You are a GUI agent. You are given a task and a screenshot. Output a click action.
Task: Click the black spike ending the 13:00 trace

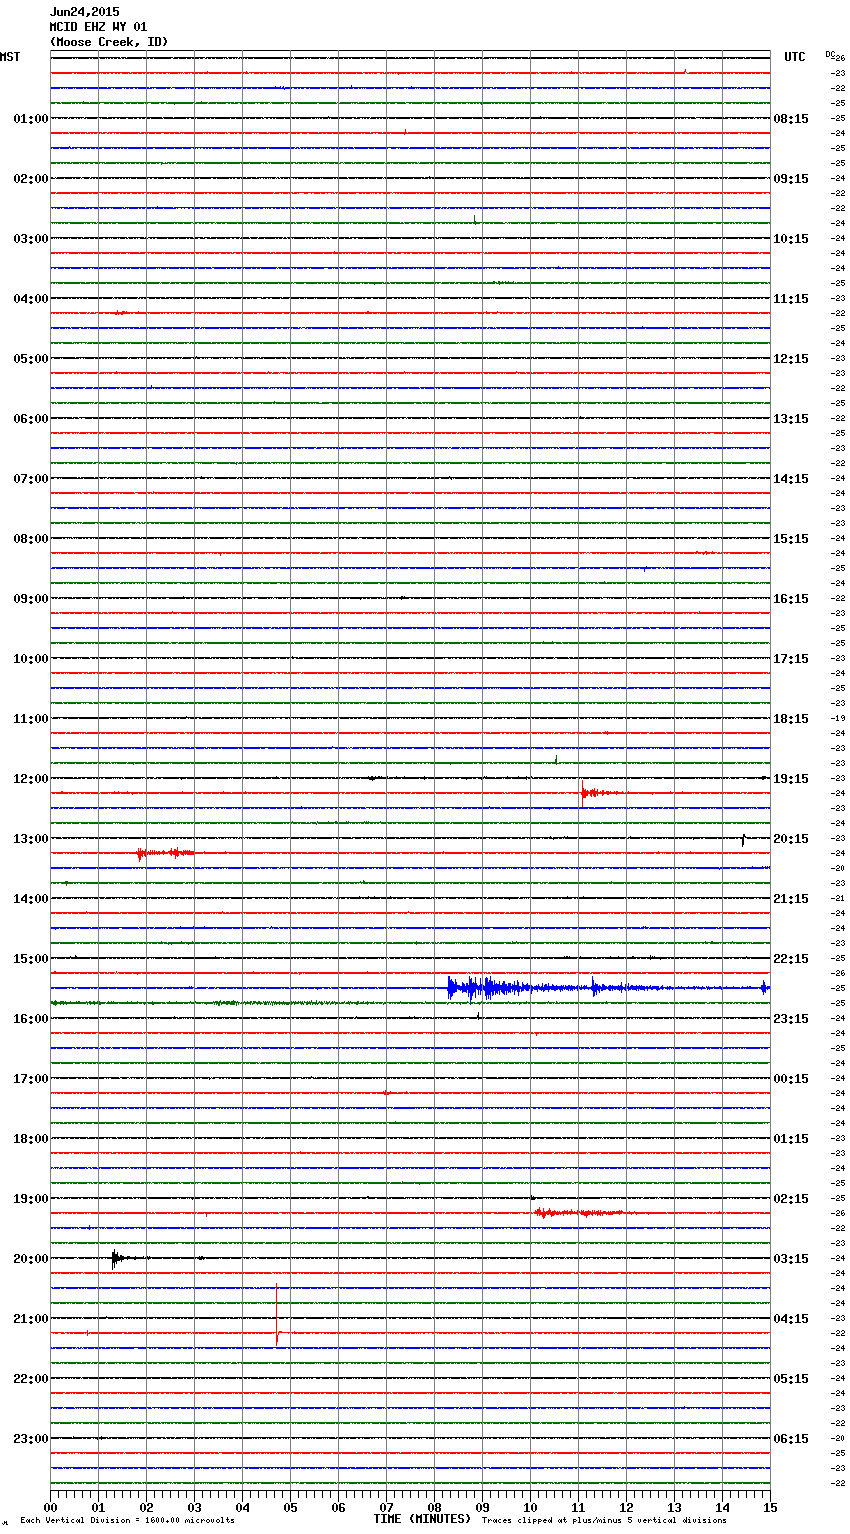(743, 839)
